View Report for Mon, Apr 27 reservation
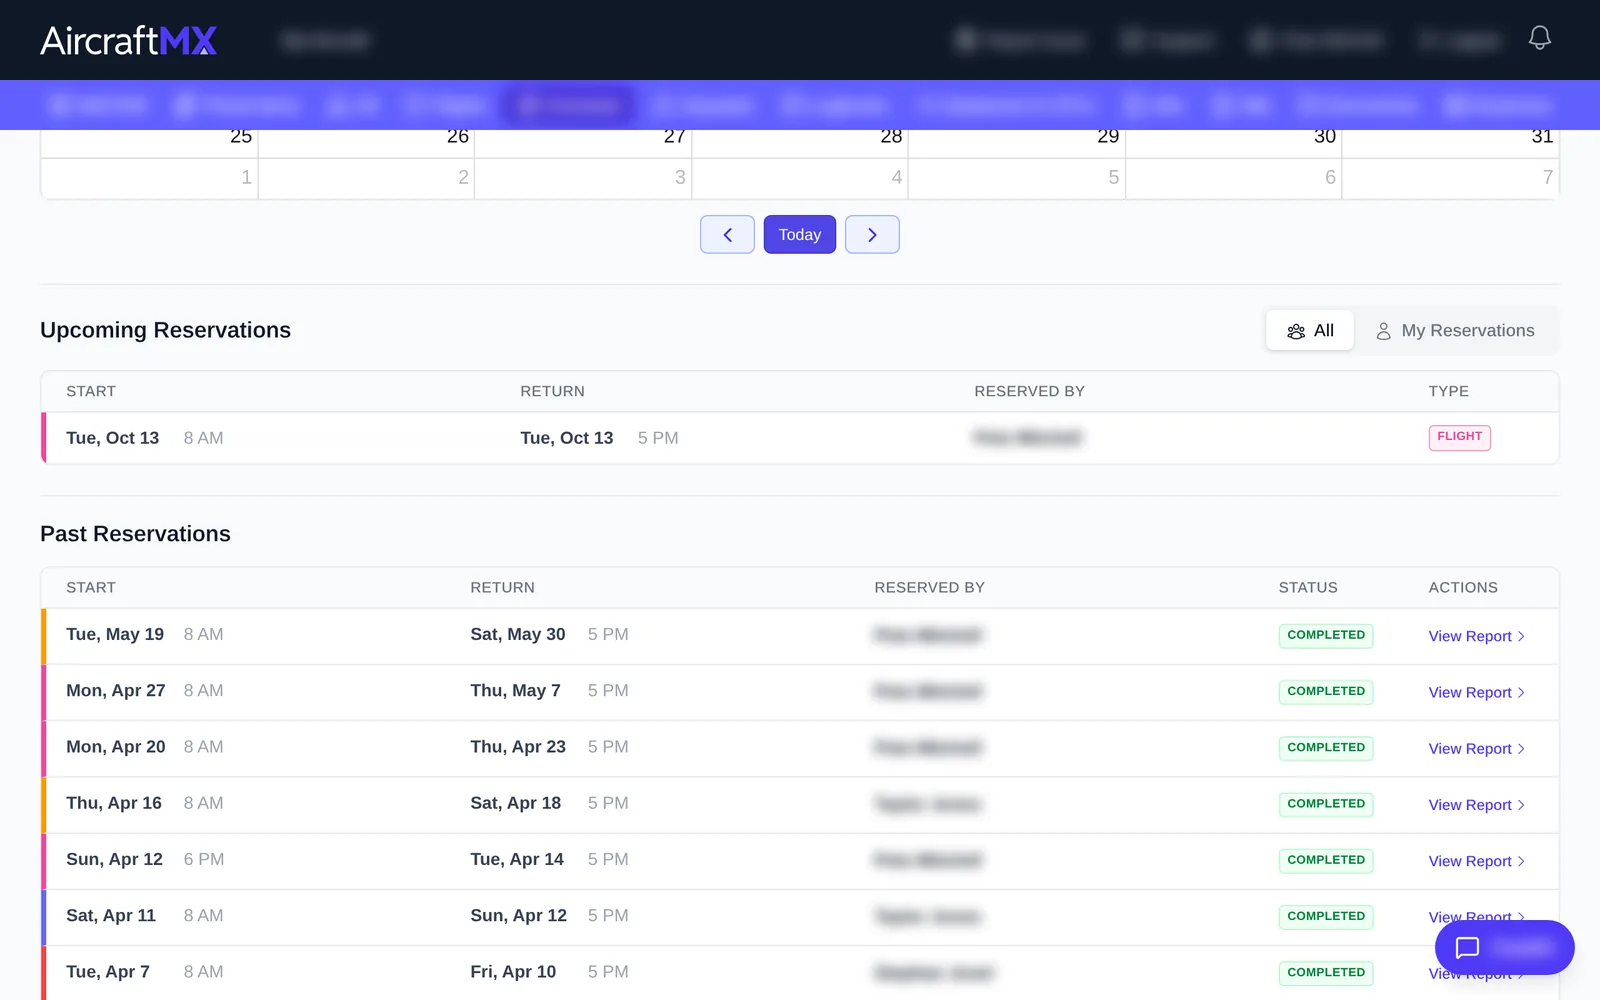The image size is (1600, 1000). 1476,692
